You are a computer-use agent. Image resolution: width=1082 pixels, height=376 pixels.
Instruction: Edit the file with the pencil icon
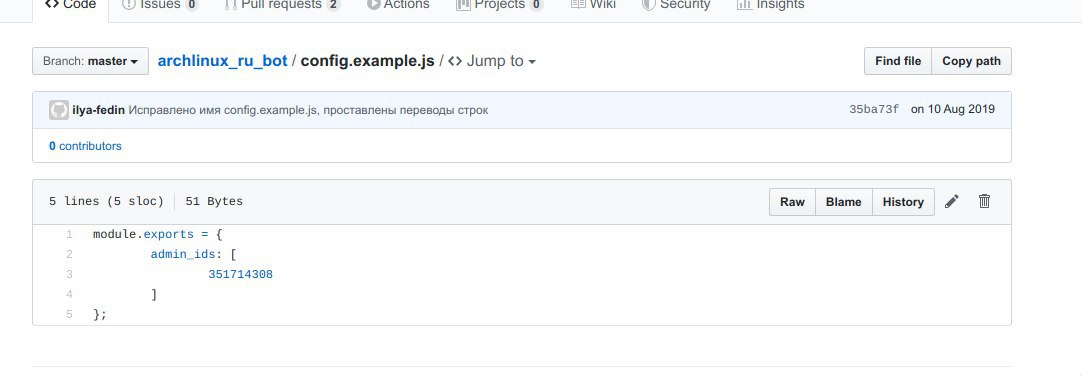point(952,201)
